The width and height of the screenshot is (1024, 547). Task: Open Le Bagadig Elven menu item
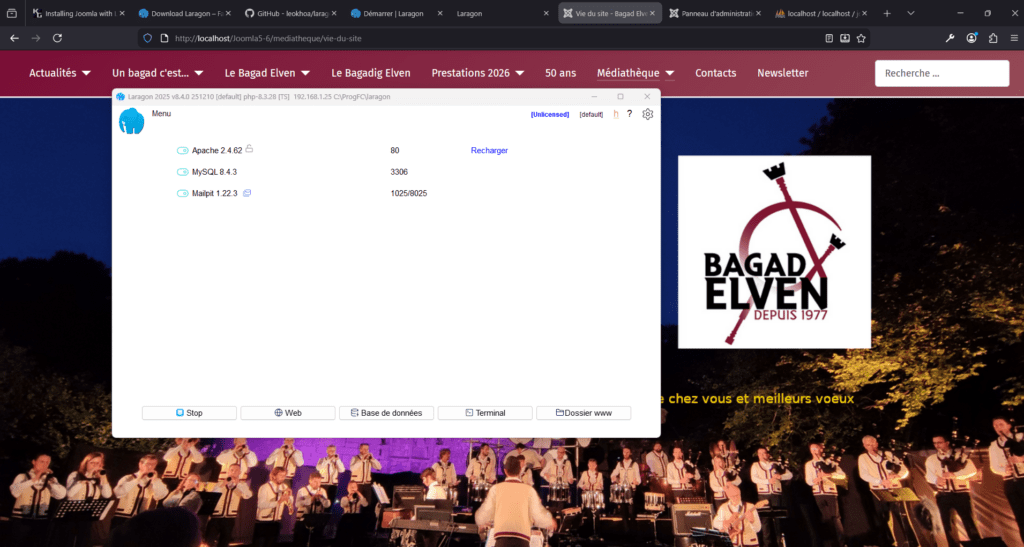[x=371, y=73]
